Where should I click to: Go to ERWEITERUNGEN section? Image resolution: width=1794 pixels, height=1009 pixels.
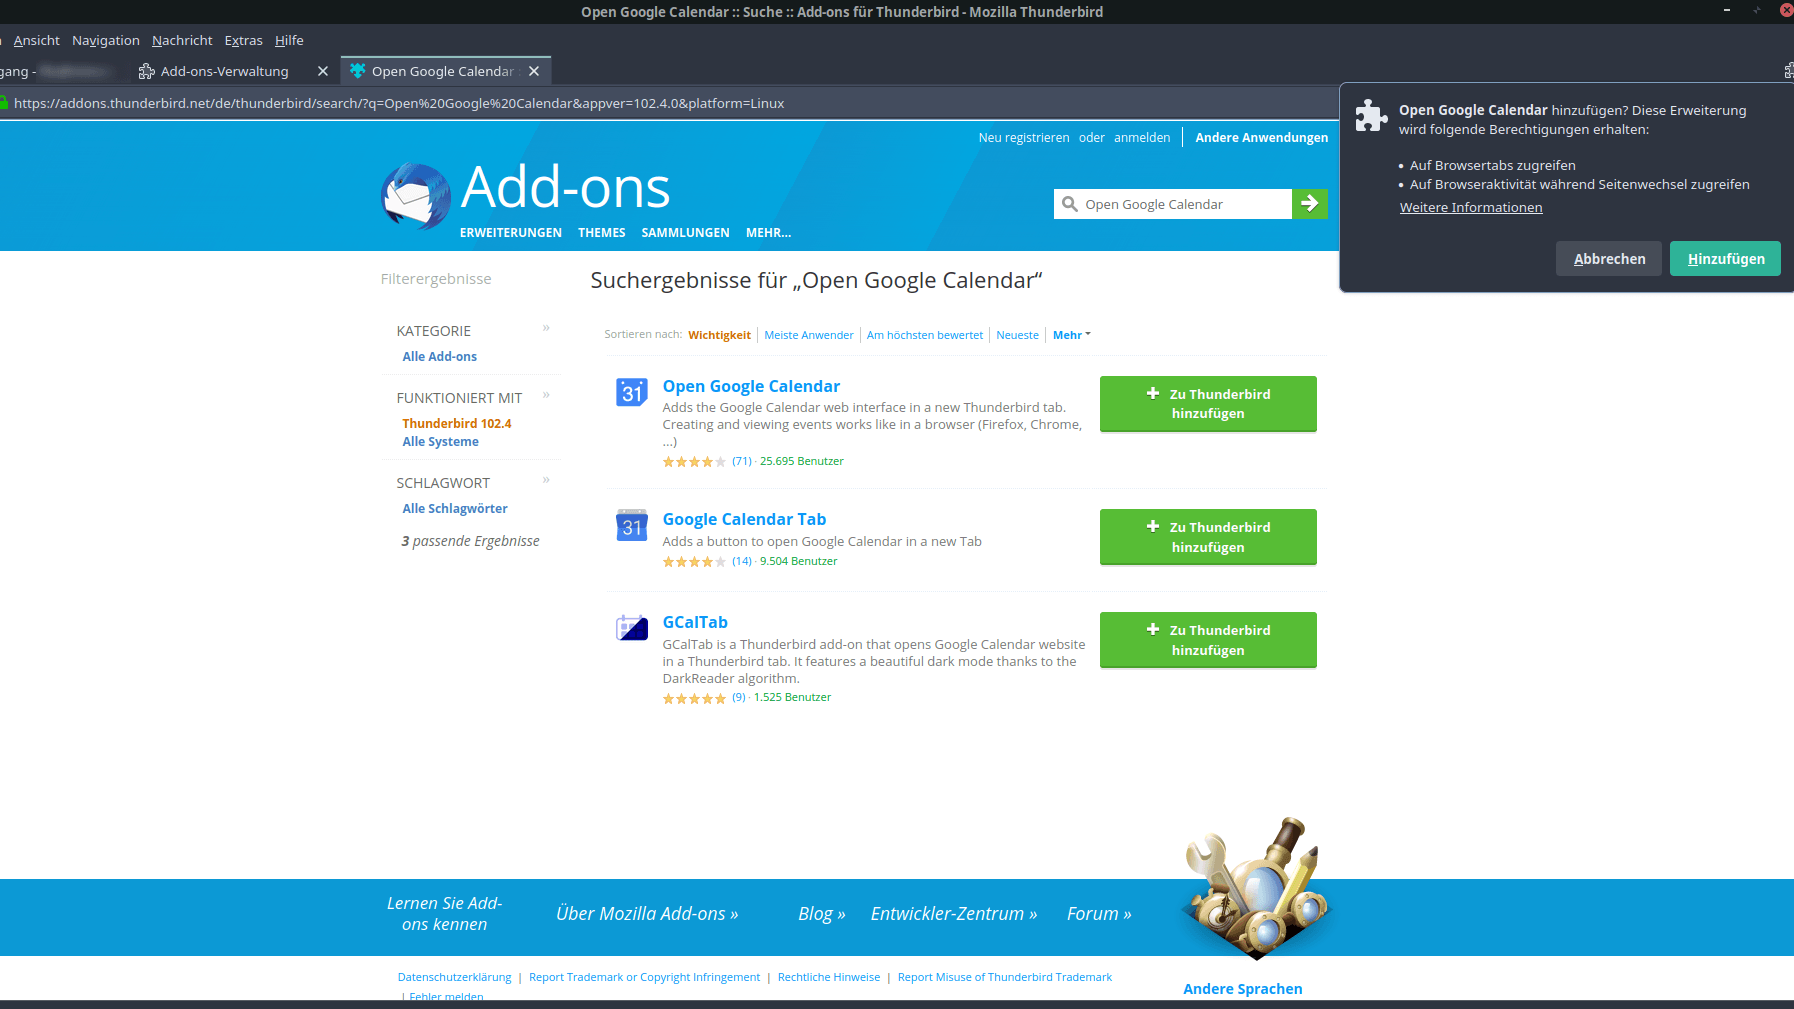point(511,233)
